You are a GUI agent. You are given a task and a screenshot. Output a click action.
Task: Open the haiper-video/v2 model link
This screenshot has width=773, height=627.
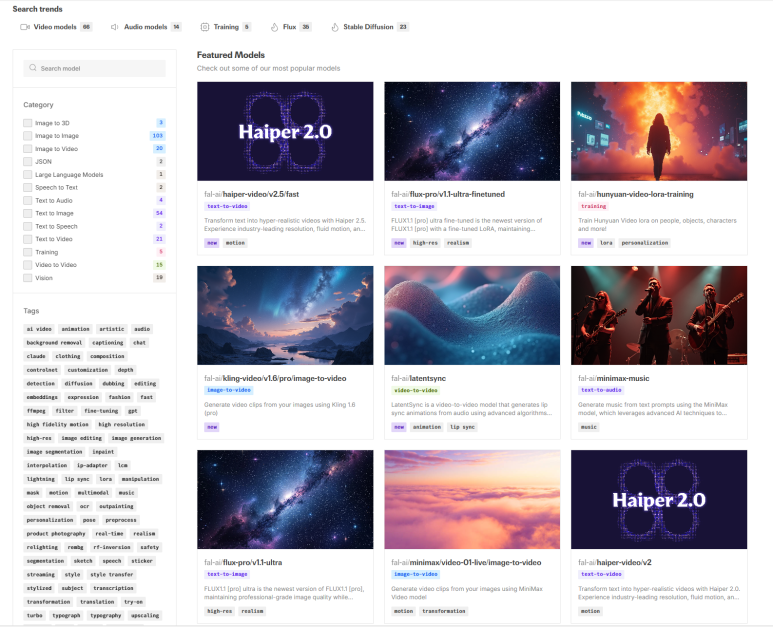coord(615,562)
